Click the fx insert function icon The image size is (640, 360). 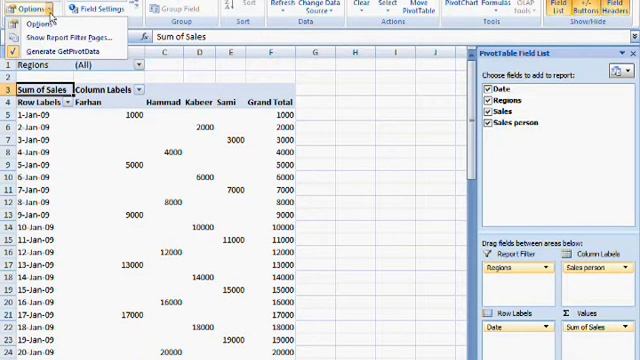tap(144, 37)
